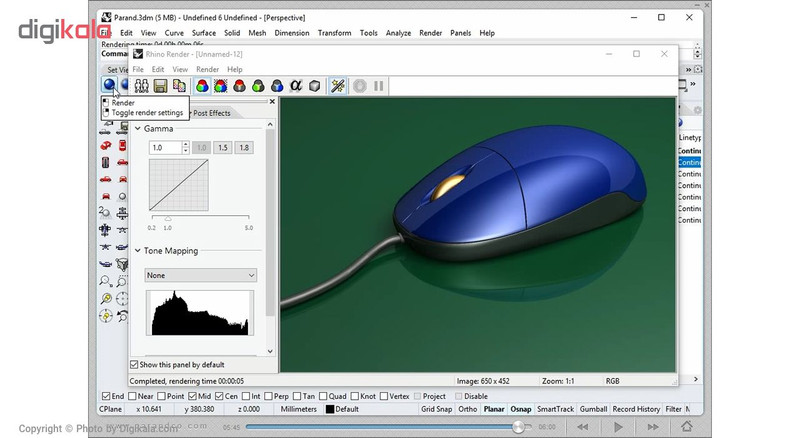
Task: Open the Tone Mapping None dropdown
Action: pos(201,275)
